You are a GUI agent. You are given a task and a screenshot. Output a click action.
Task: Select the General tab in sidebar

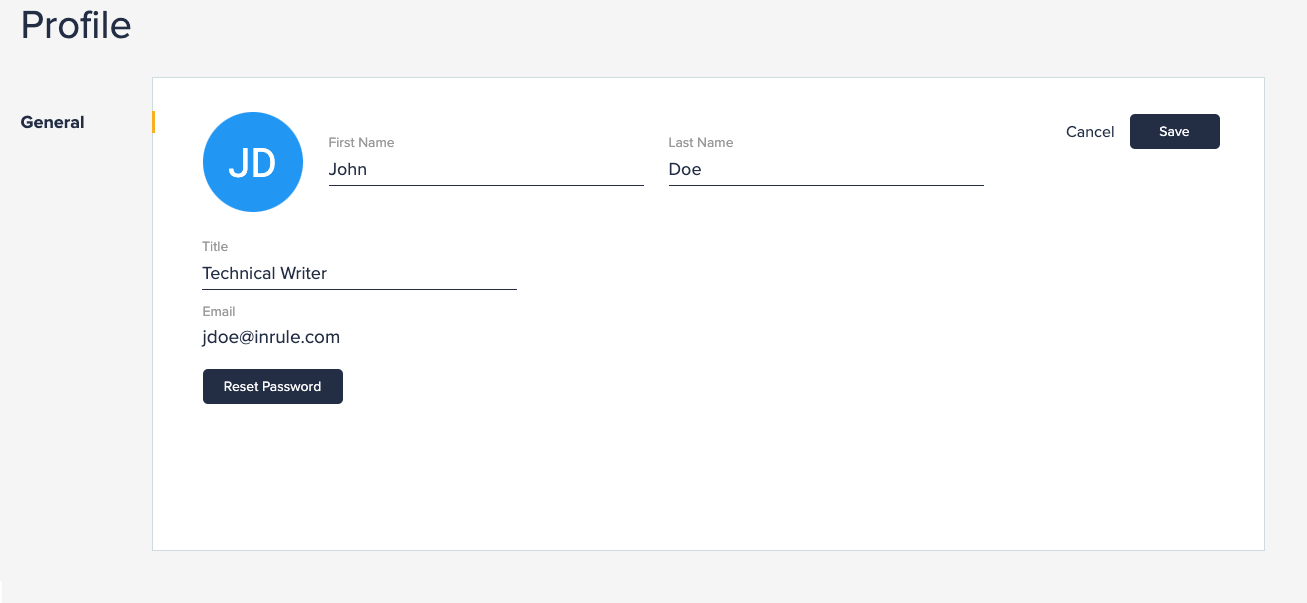click(52, 122)
